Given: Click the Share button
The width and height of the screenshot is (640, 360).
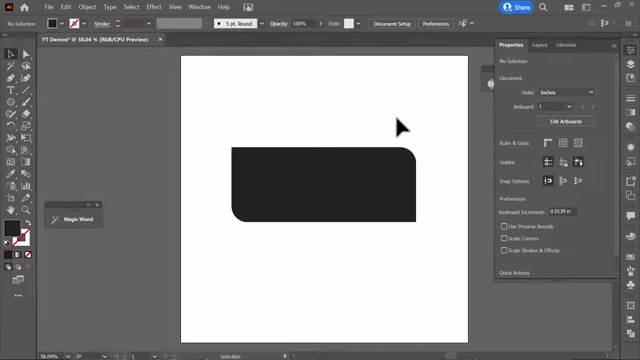Looking at the screenshot, I should click(516, 7).
